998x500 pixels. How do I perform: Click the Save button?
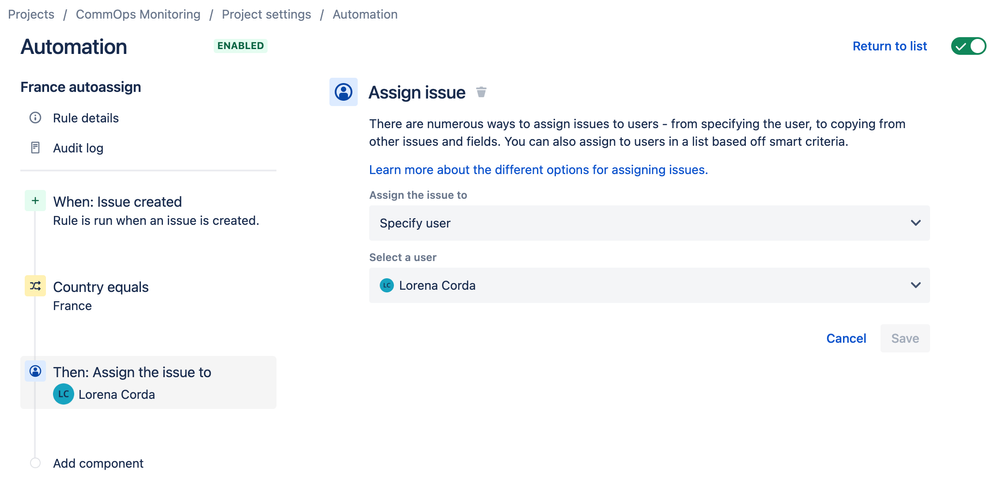[x=905, y=338]
